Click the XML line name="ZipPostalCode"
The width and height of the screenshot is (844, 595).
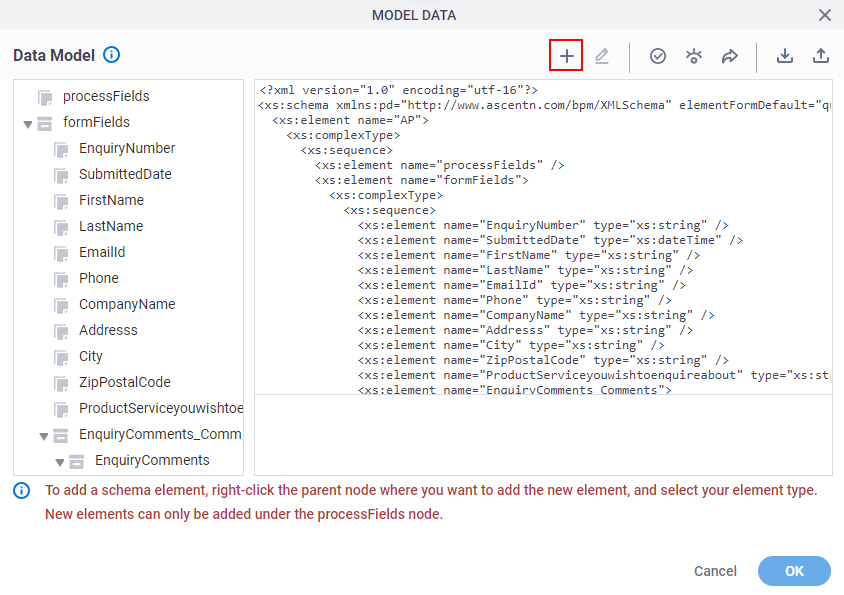(543, 360)
